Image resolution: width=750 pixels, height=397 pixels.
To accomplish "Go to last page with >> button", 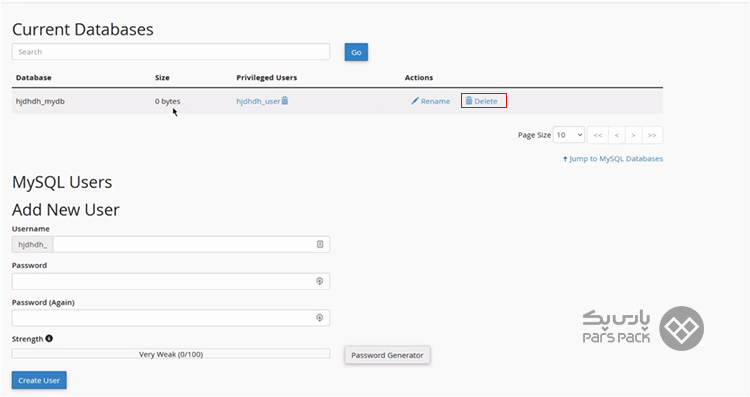I will click(x=652, y=135).
